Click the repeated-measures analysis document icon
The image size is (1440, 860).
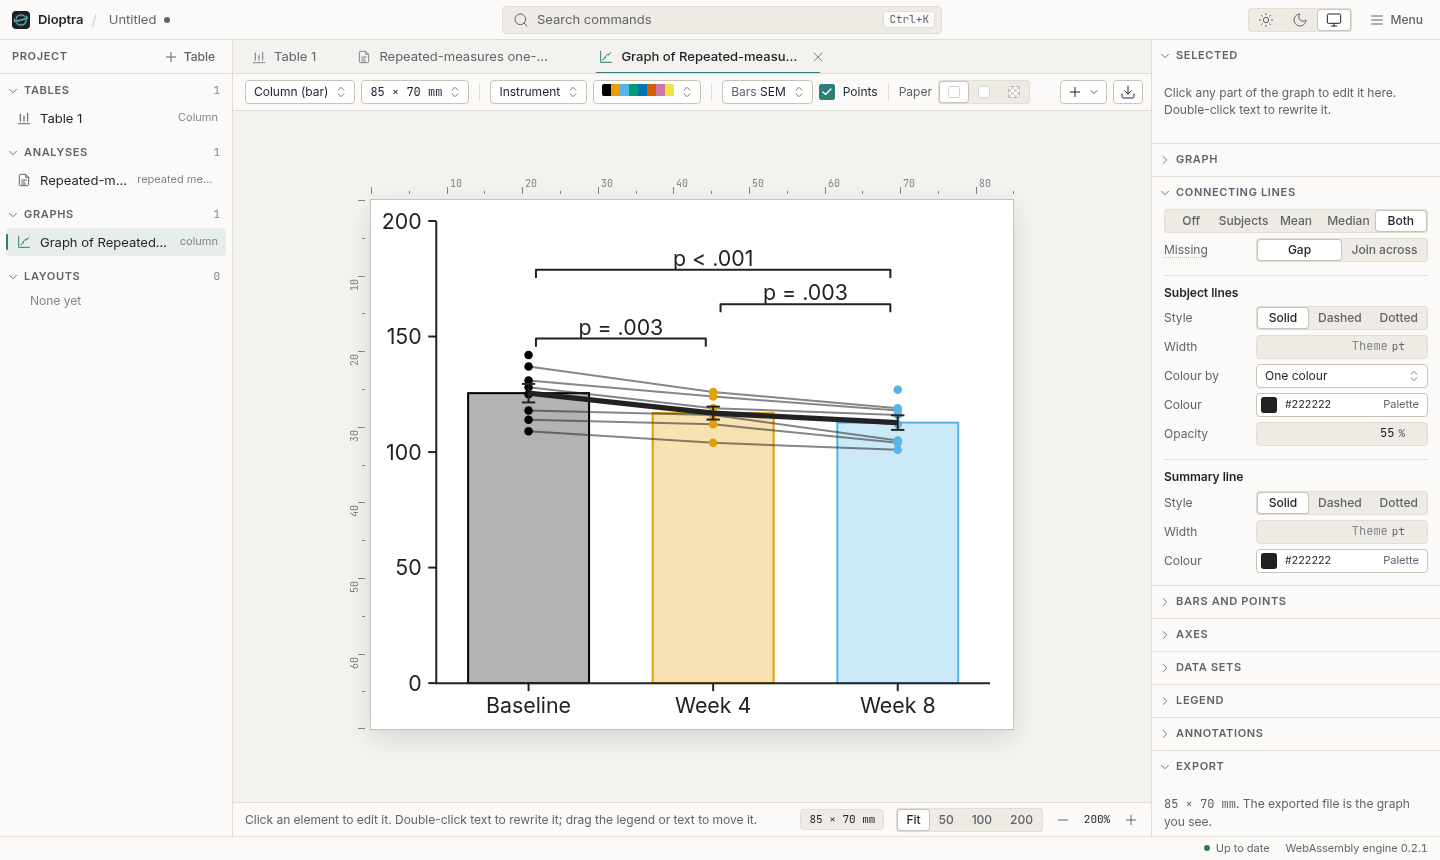tap(24, 180)
